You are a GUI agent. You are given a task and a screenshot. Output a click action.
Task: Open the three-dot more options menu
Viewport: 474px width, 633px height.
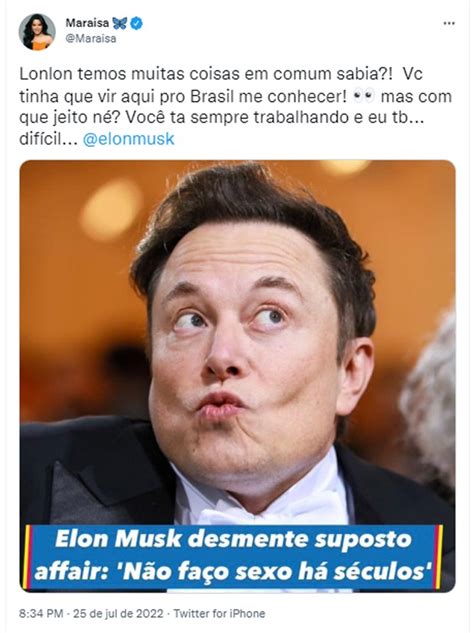[449, 23]
